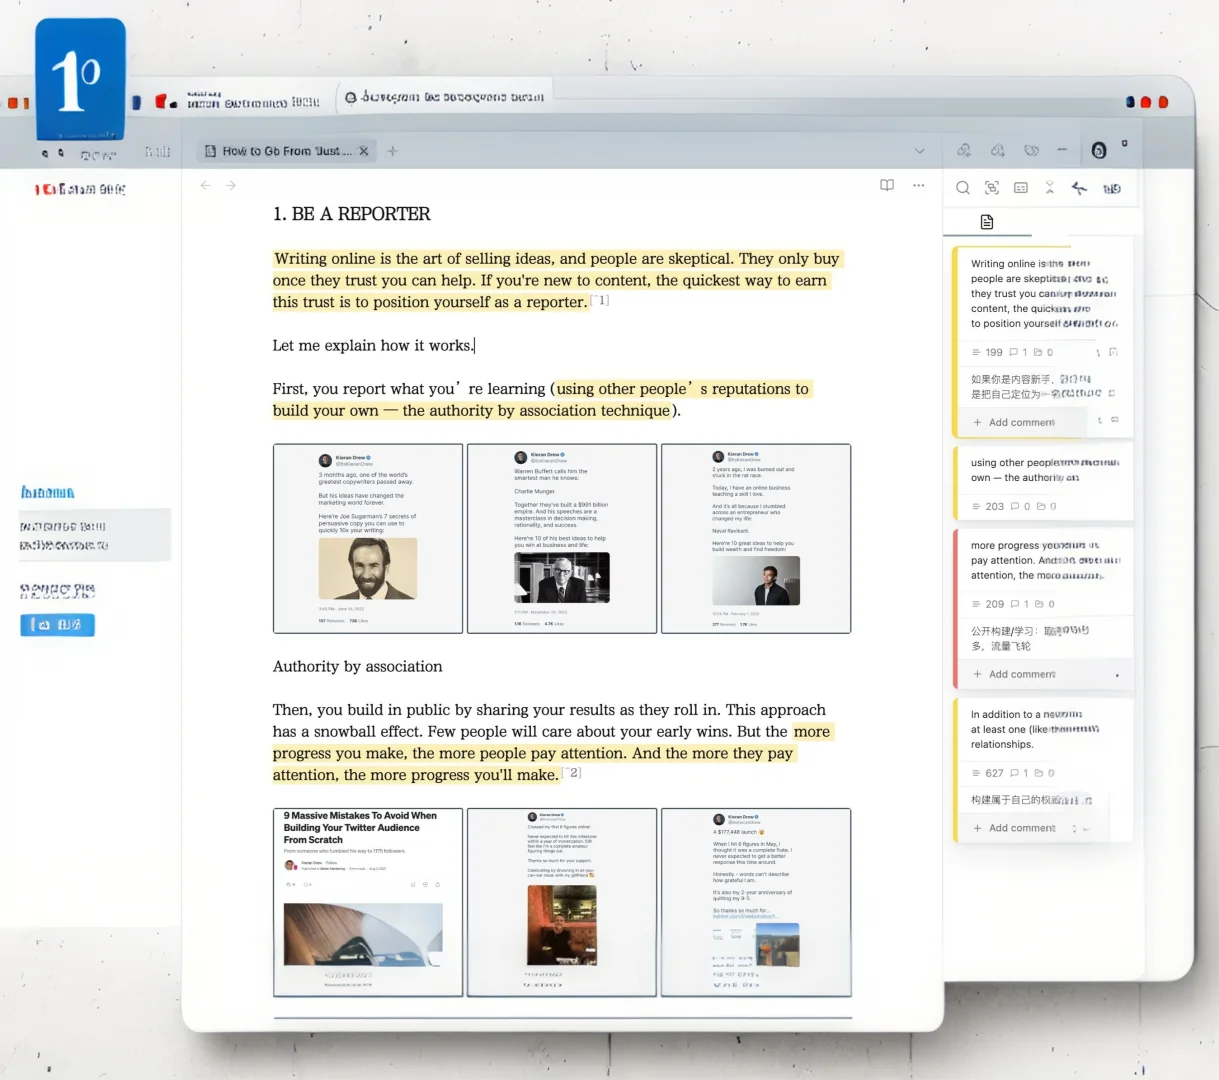Viewport: 1219px width, 1080px height.
Task: Click the top bar icon directly left of the minus
Action: [x=1032, y=151]
